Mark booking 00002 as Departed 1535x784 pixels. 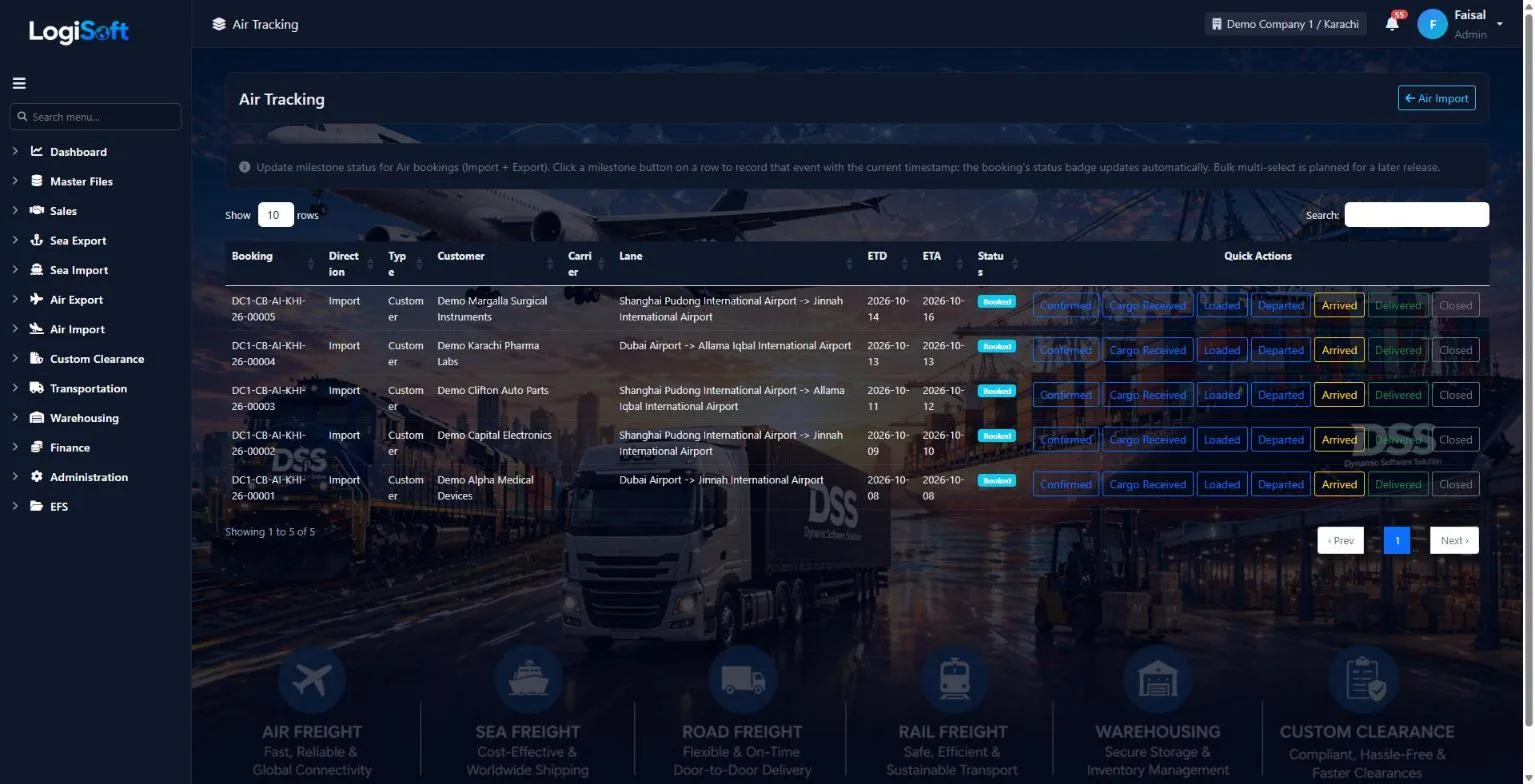pos(1280,440)
